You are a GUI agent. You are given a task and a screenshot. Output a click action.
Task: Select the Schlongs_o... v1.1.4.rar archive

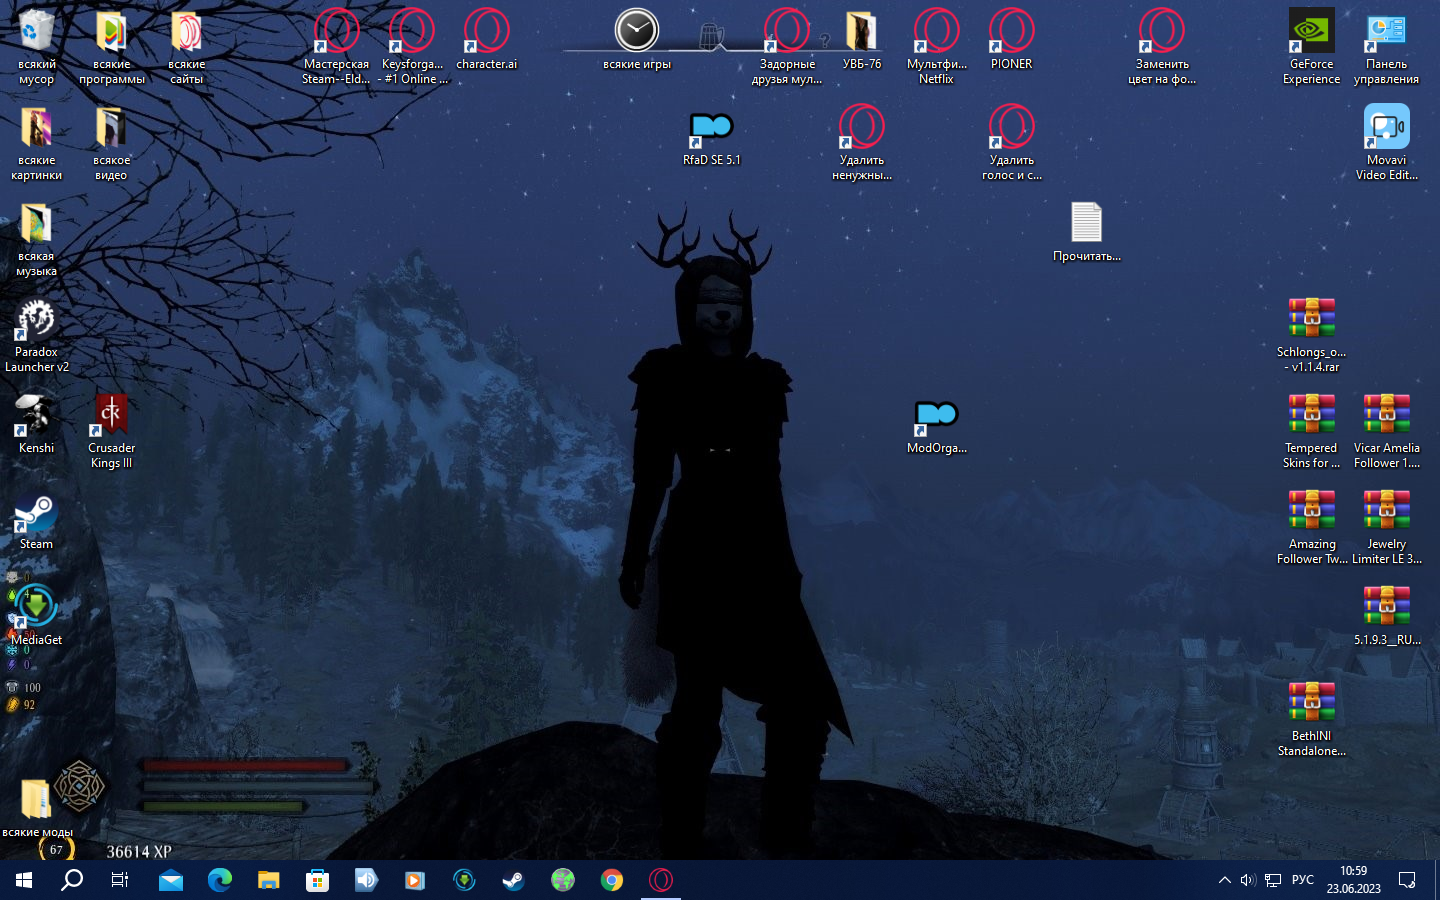point(1311,334)
